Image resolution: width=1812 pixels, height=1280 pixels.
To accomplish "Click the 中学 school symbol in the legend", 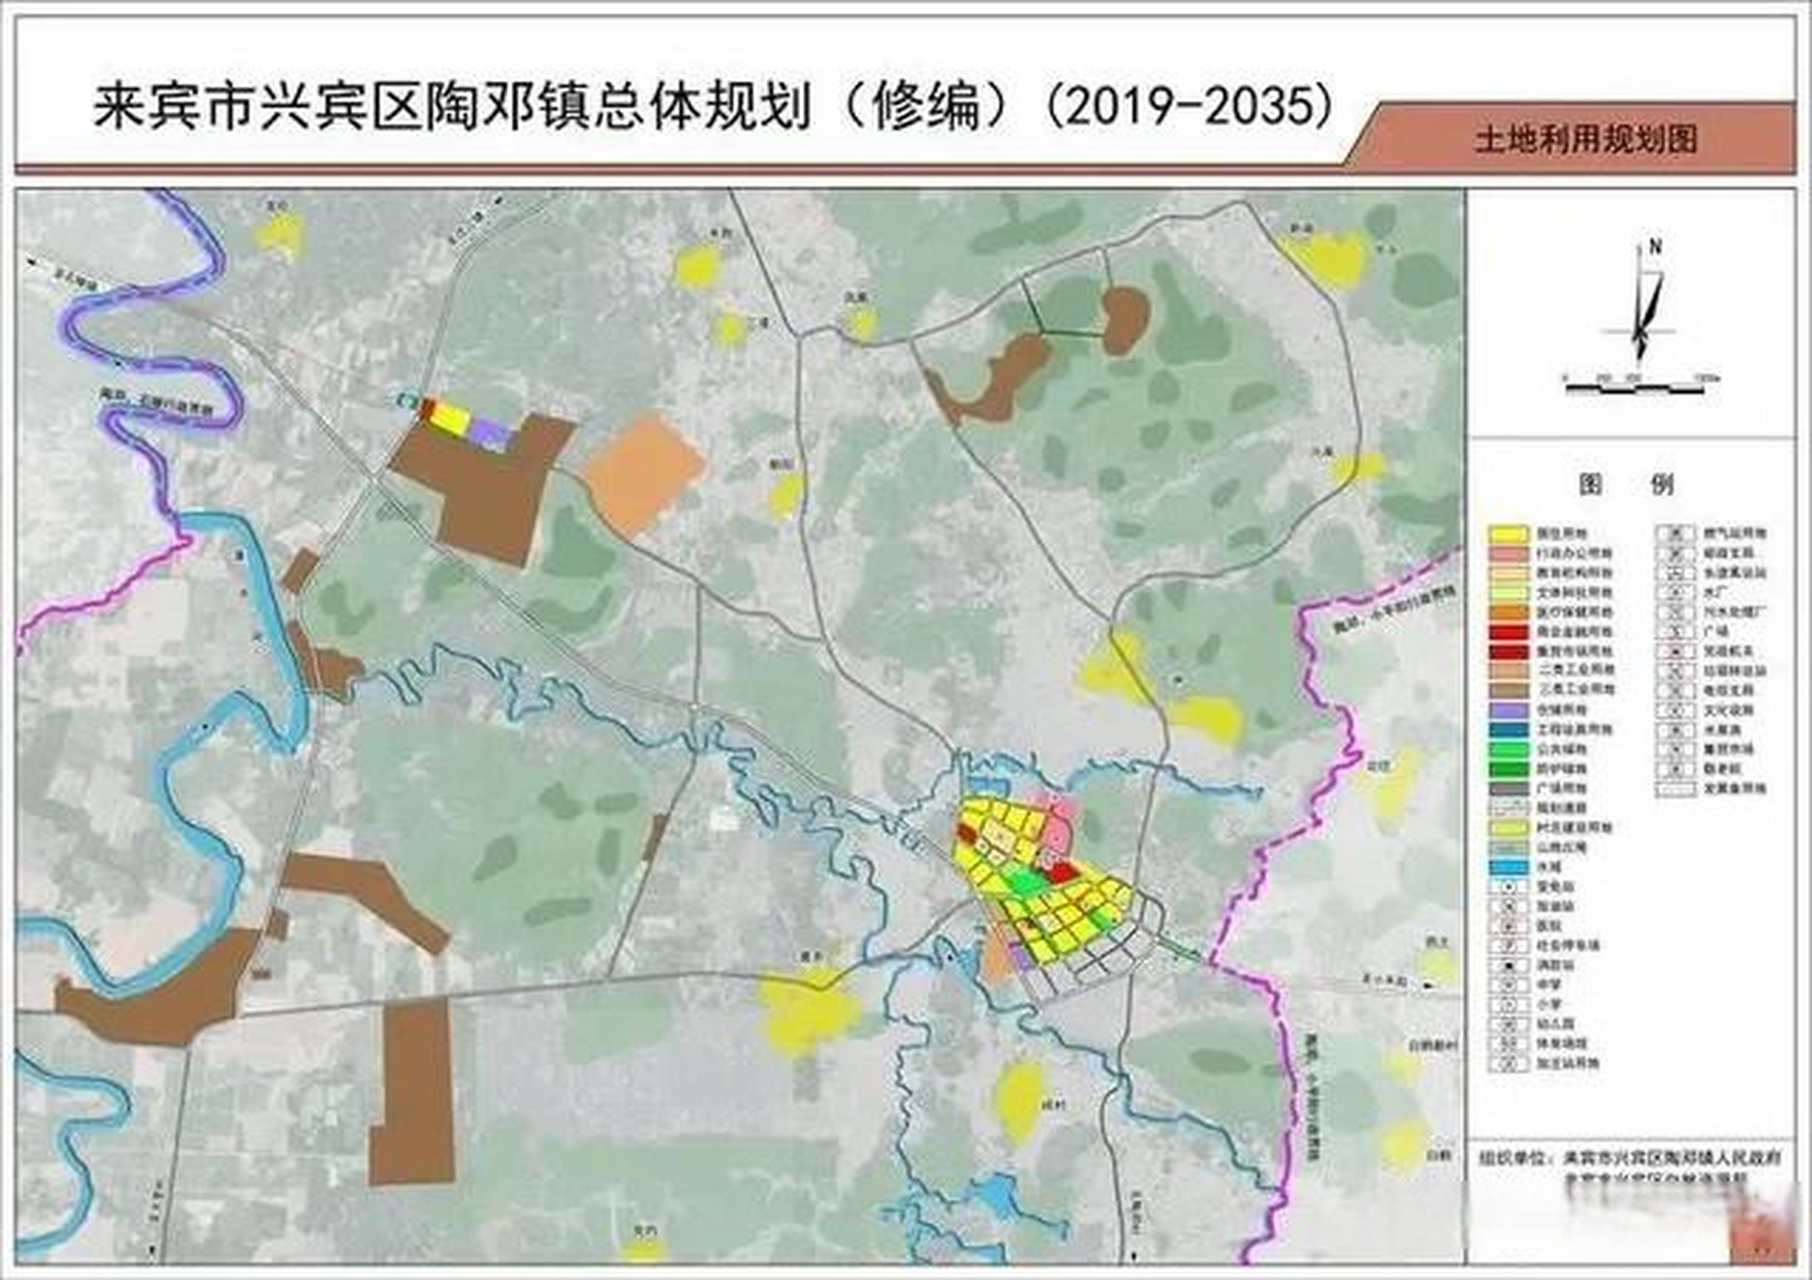I will 1508,985.
